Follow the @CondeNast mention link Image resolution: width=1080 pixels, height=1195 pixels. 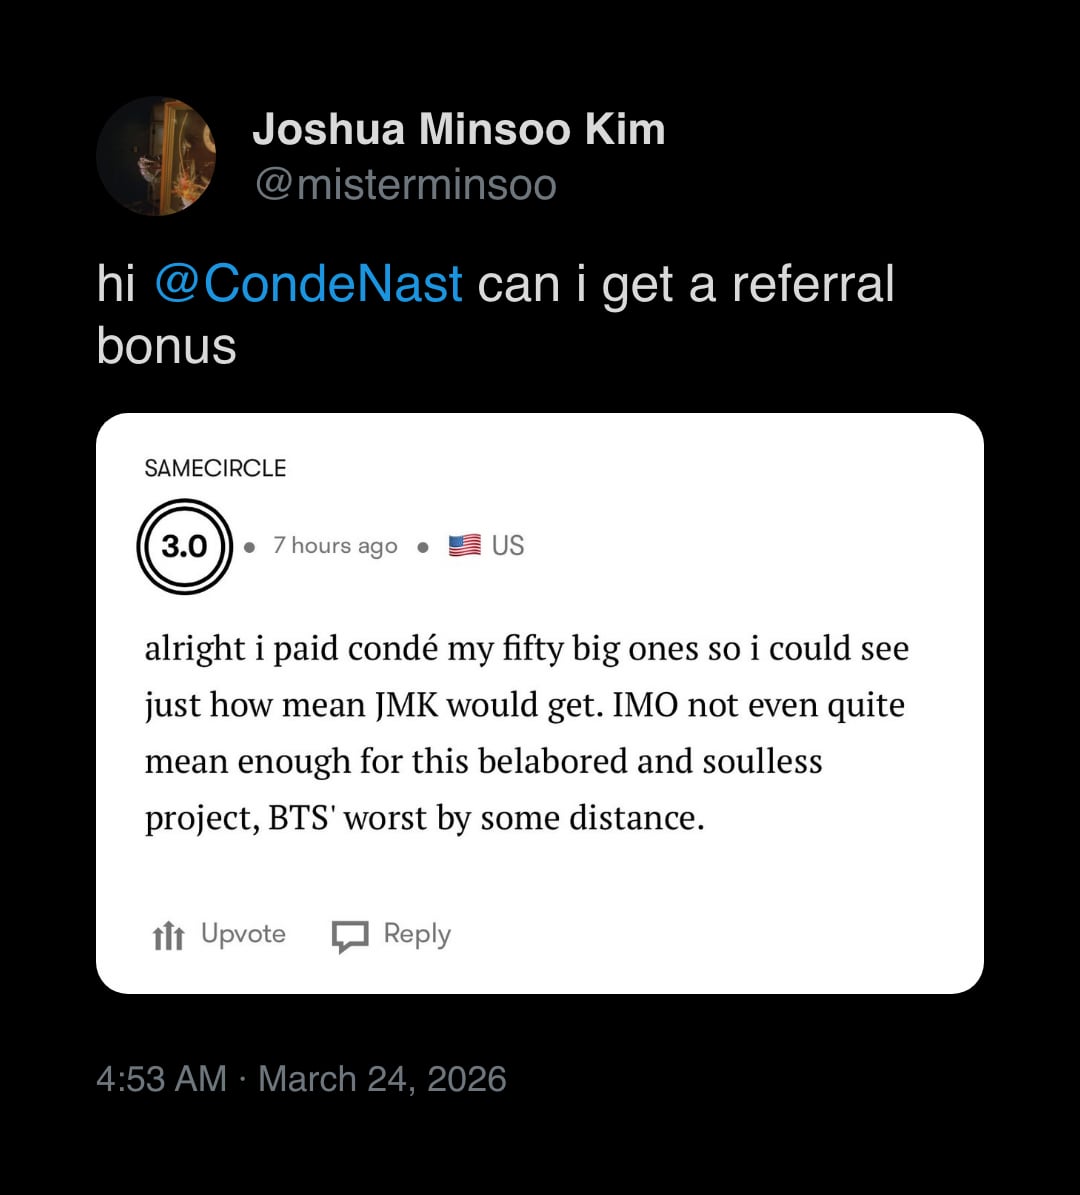click(309, 284)
